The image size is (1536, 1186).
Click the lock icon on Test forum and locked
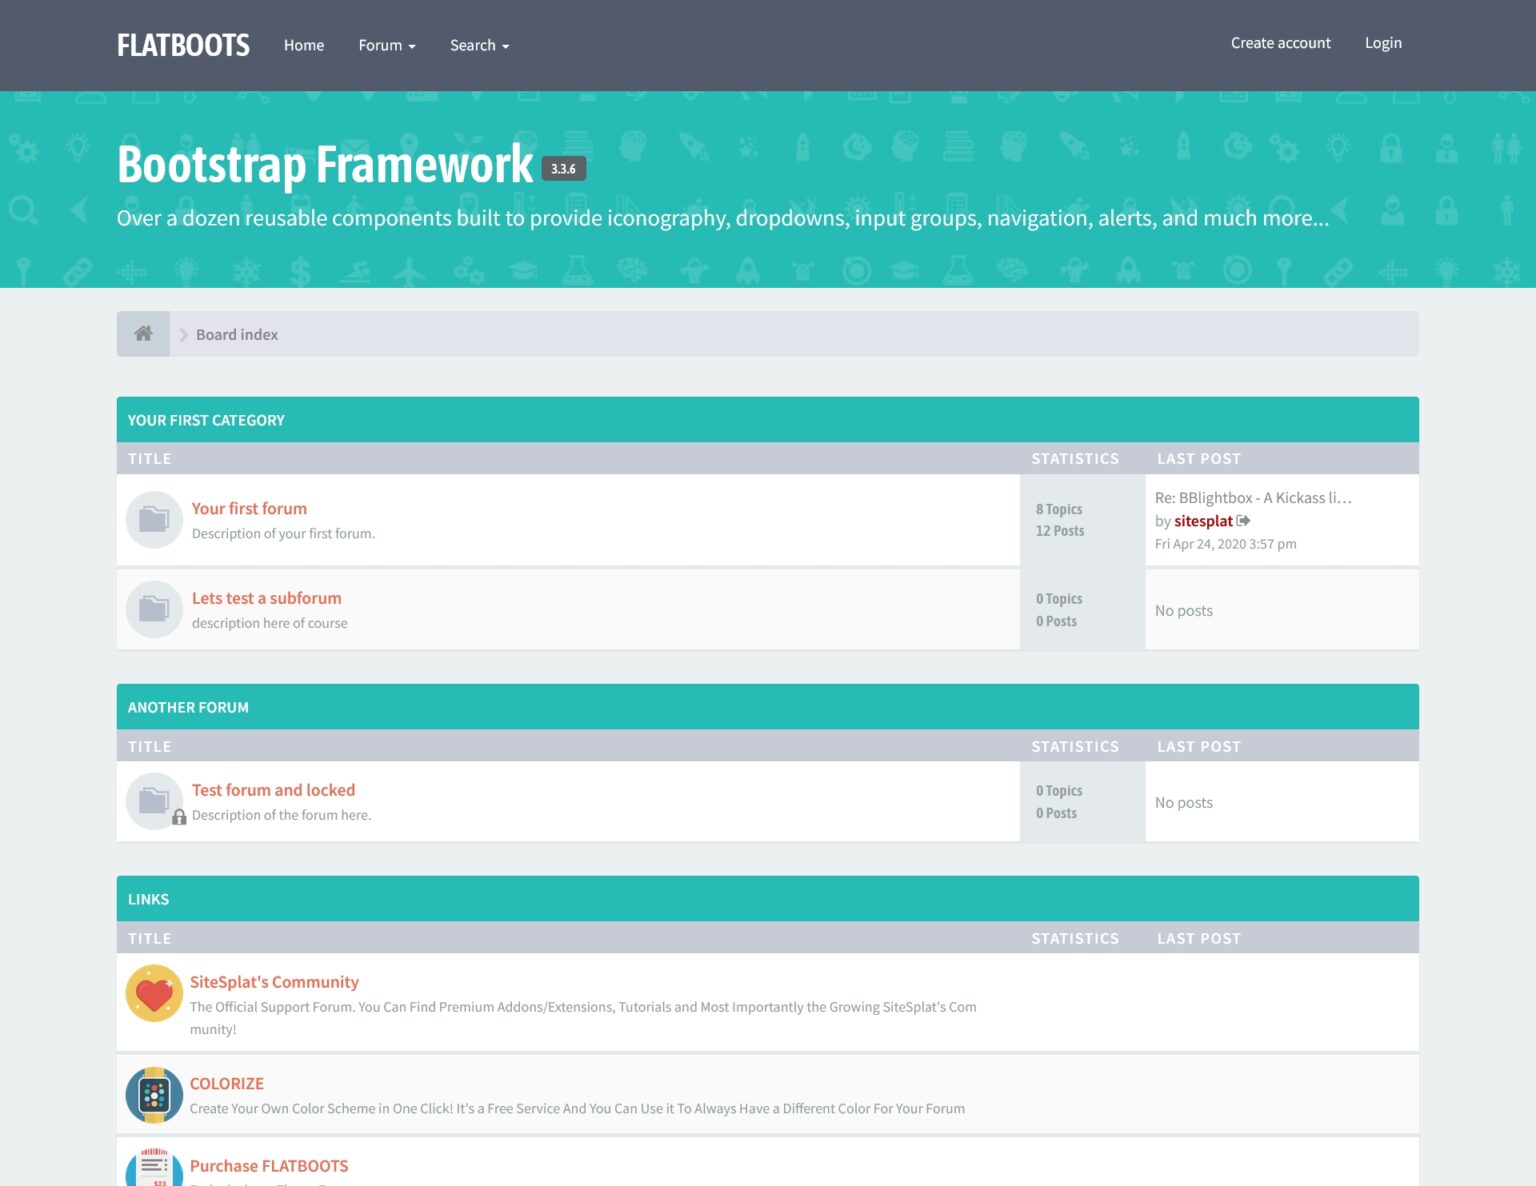179,817
